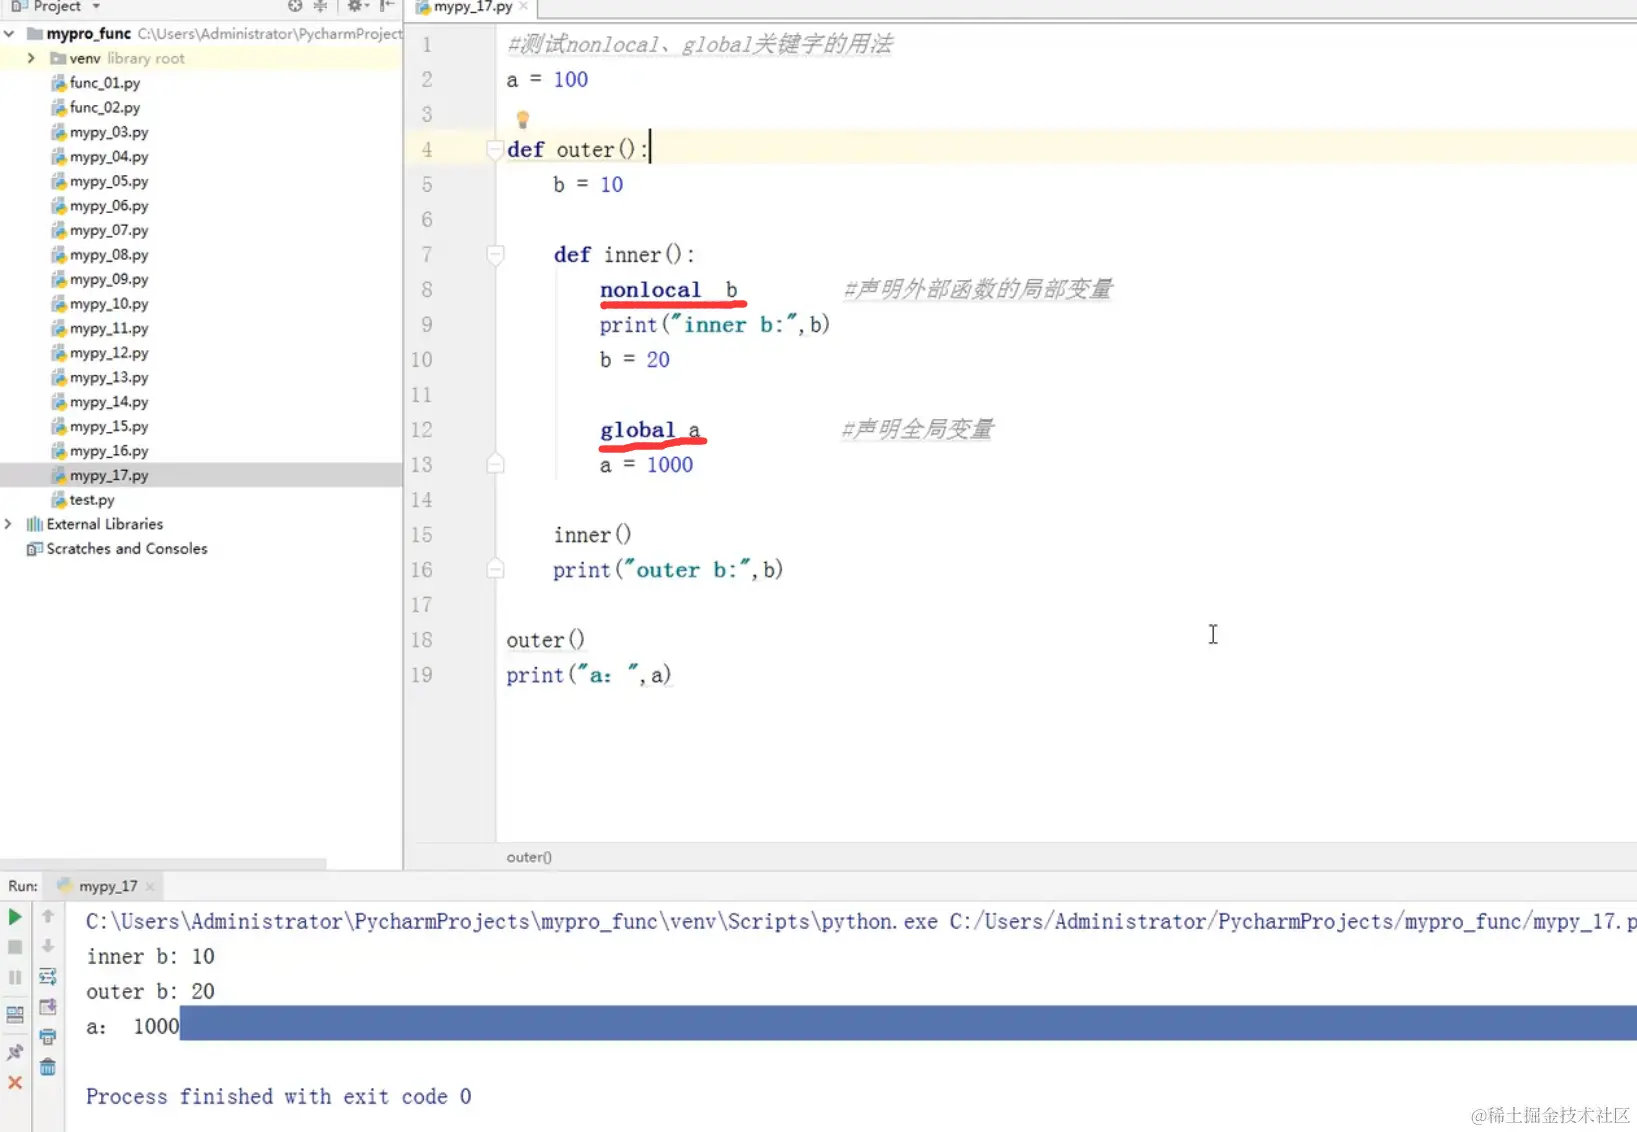Select the mypy_17.py editor tab

[x=472, y=7]
